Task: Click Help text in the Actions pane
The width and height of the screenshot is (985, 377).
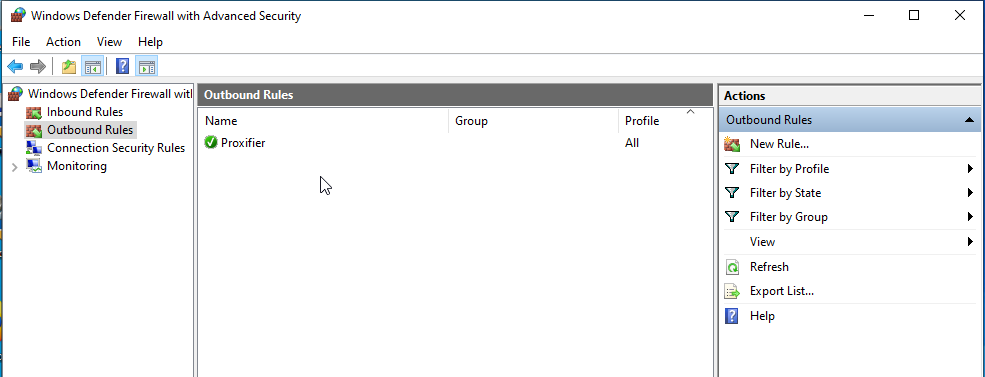Action: 762,316
